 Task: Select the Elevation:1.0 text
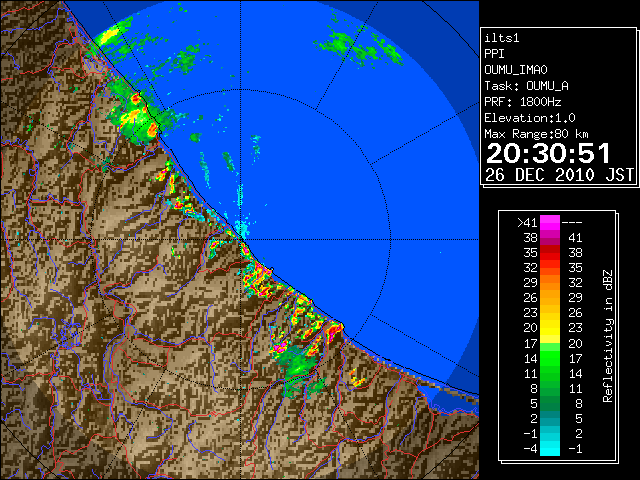530,118
